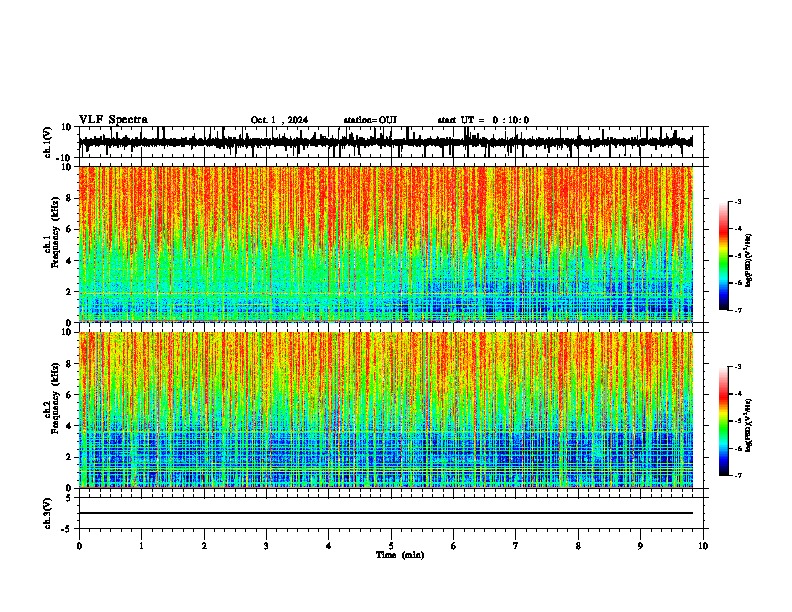The height and width of the screenshot is (612, 792).
Task: Click the ch.1 voltage waveform trace
Action: 386,142
